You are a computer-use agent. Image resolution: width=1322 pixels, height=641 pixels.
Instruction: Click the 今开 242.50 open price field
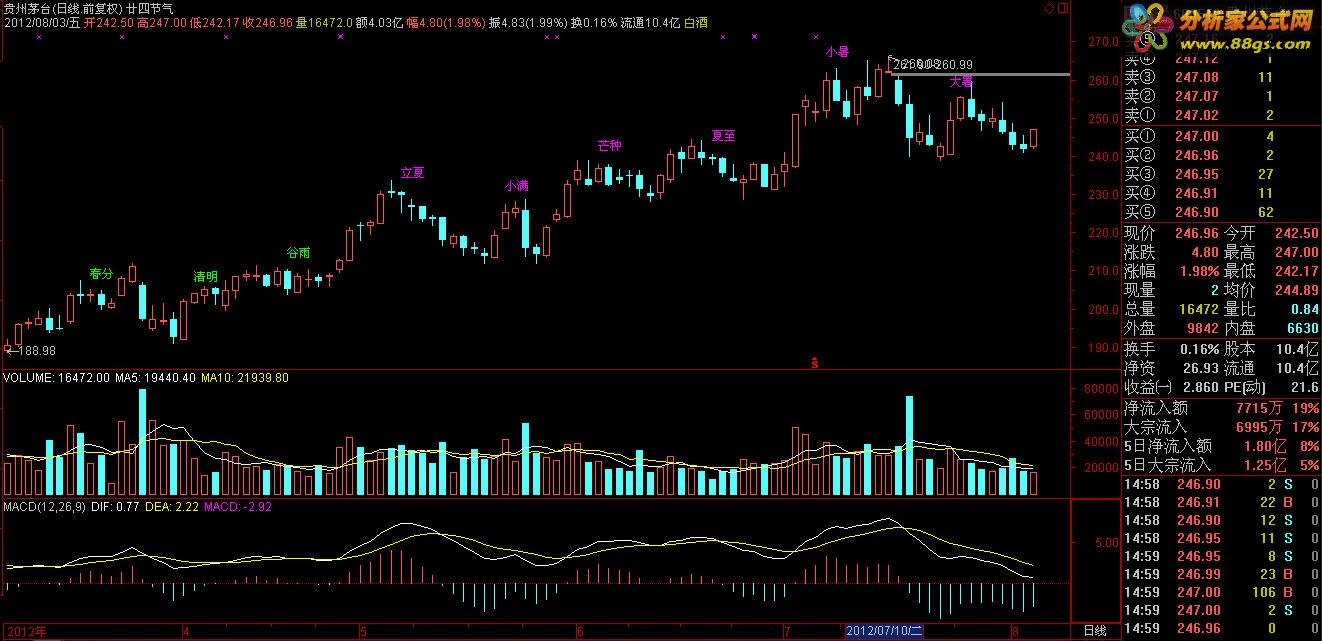(x=1271, y=233)
